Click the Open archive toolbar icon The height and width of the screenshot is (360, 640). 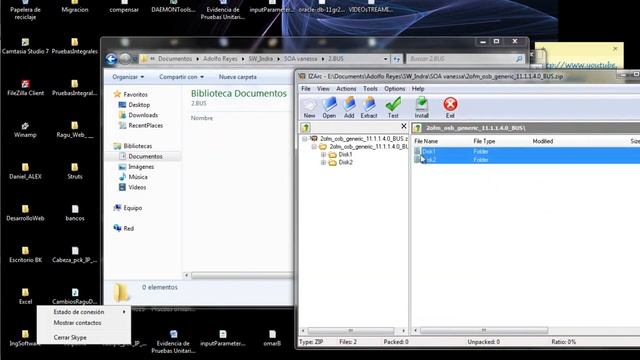coord(329,108)
